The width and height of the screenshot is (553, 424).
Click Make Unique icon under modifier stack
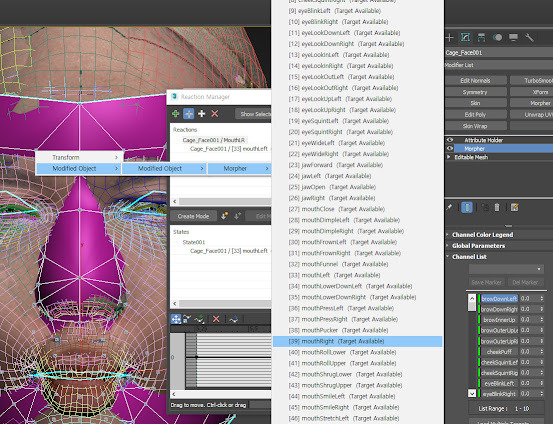point(485,207)
